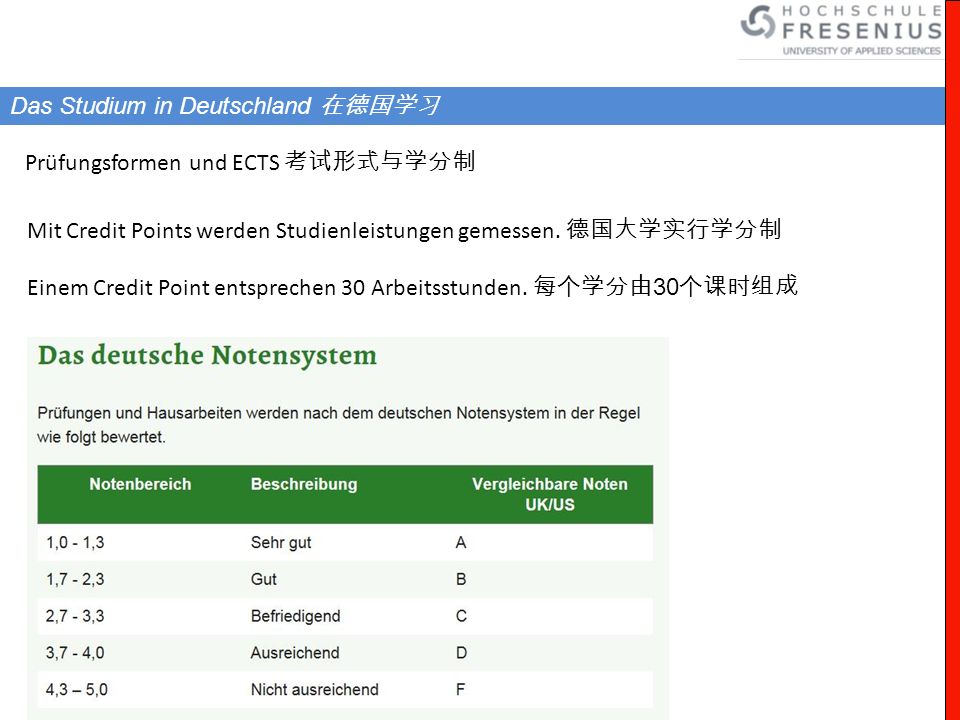
Task: Click the grade 'A' cell
Action: tap(461, 542)
